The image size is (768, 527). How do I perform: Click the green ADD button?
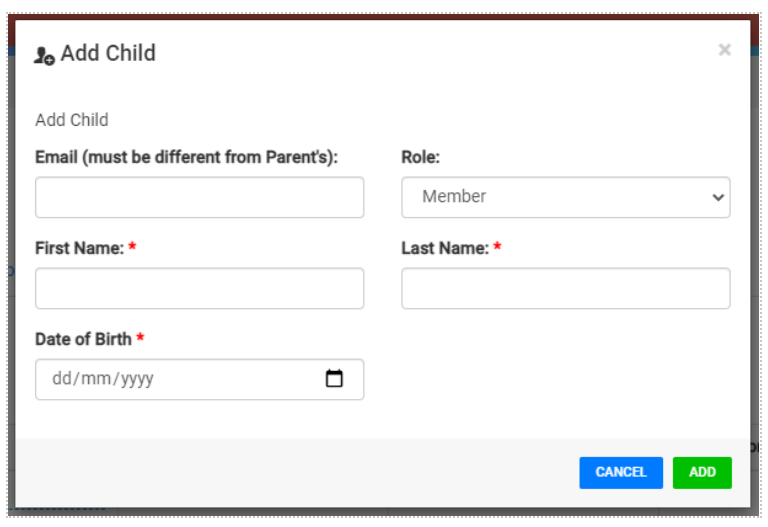702,473
